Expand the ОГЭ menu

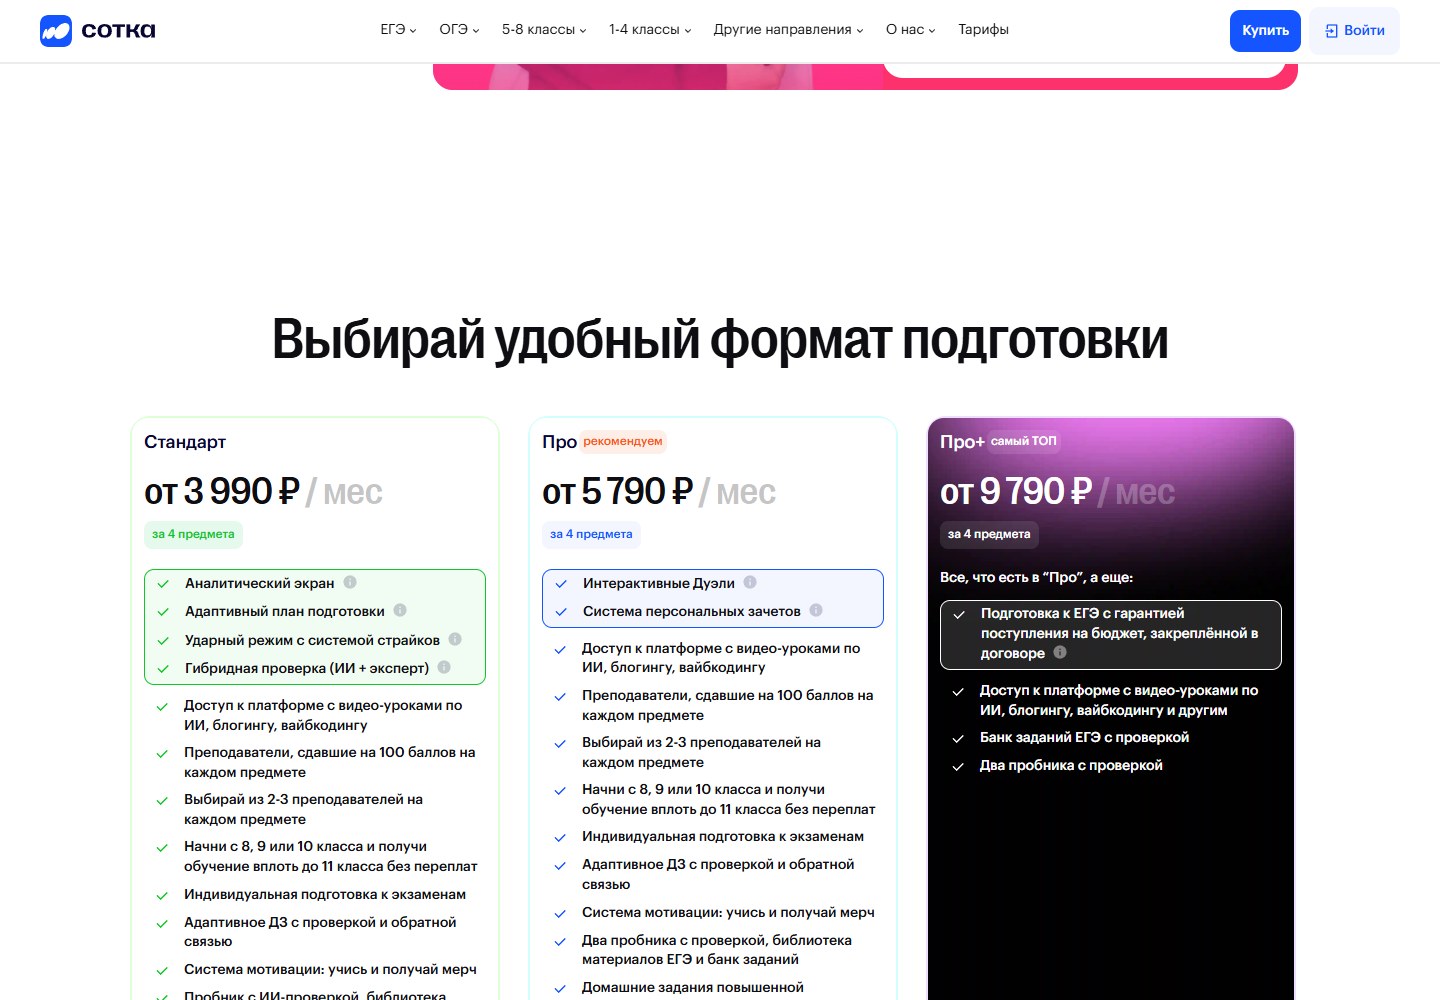[x=459, y=30]
